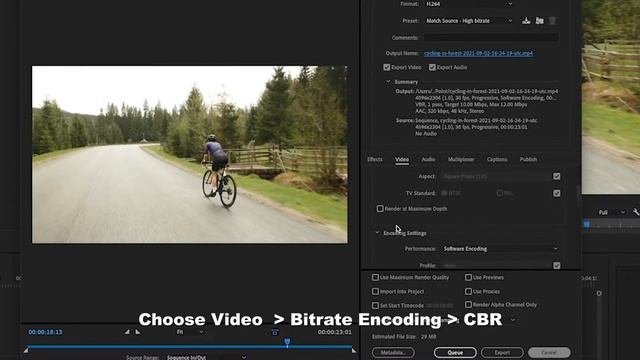Enable Import Into Project checkbox
The image size is (640, 360).
[x=375, y=291]
